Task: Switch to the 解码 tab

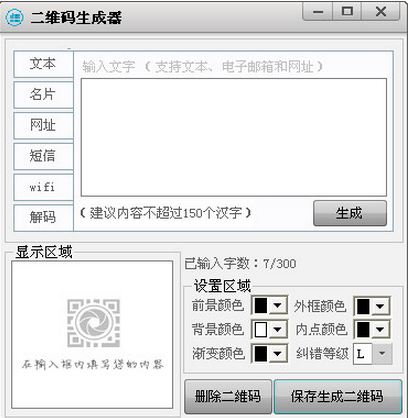Action: [43, 218]
